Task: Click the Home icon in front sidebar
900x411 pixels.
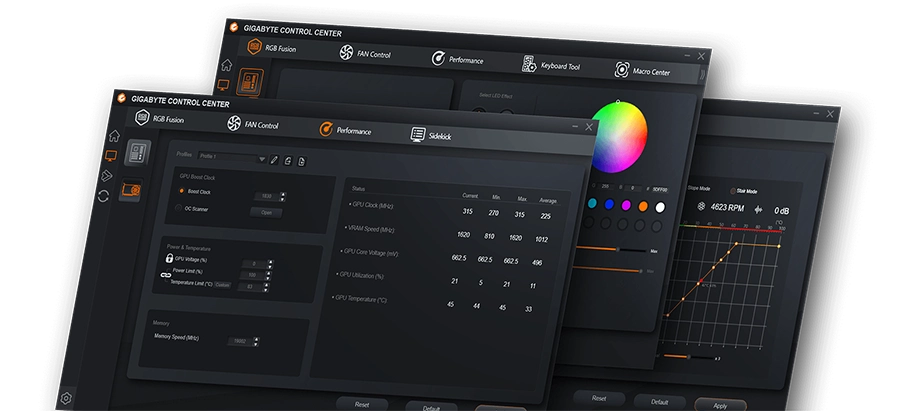Action: pyautogui.click(x=114, y=135)
